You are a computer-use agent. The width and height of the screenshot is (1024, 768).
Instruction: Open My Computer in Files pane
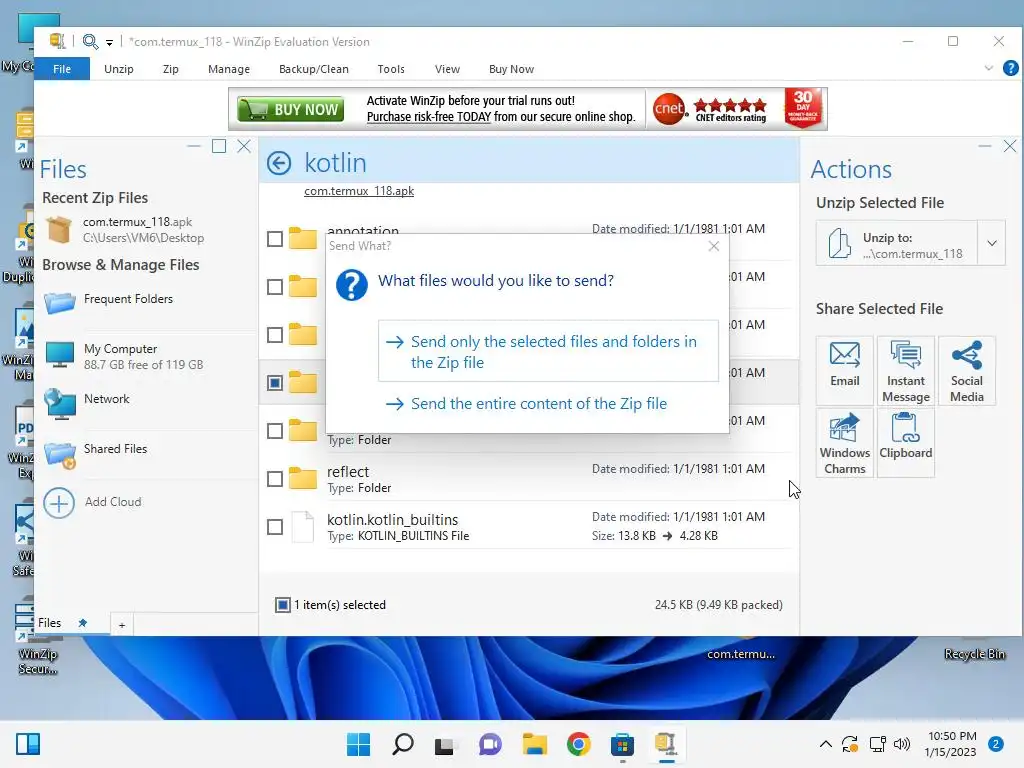tap(124, 356)
